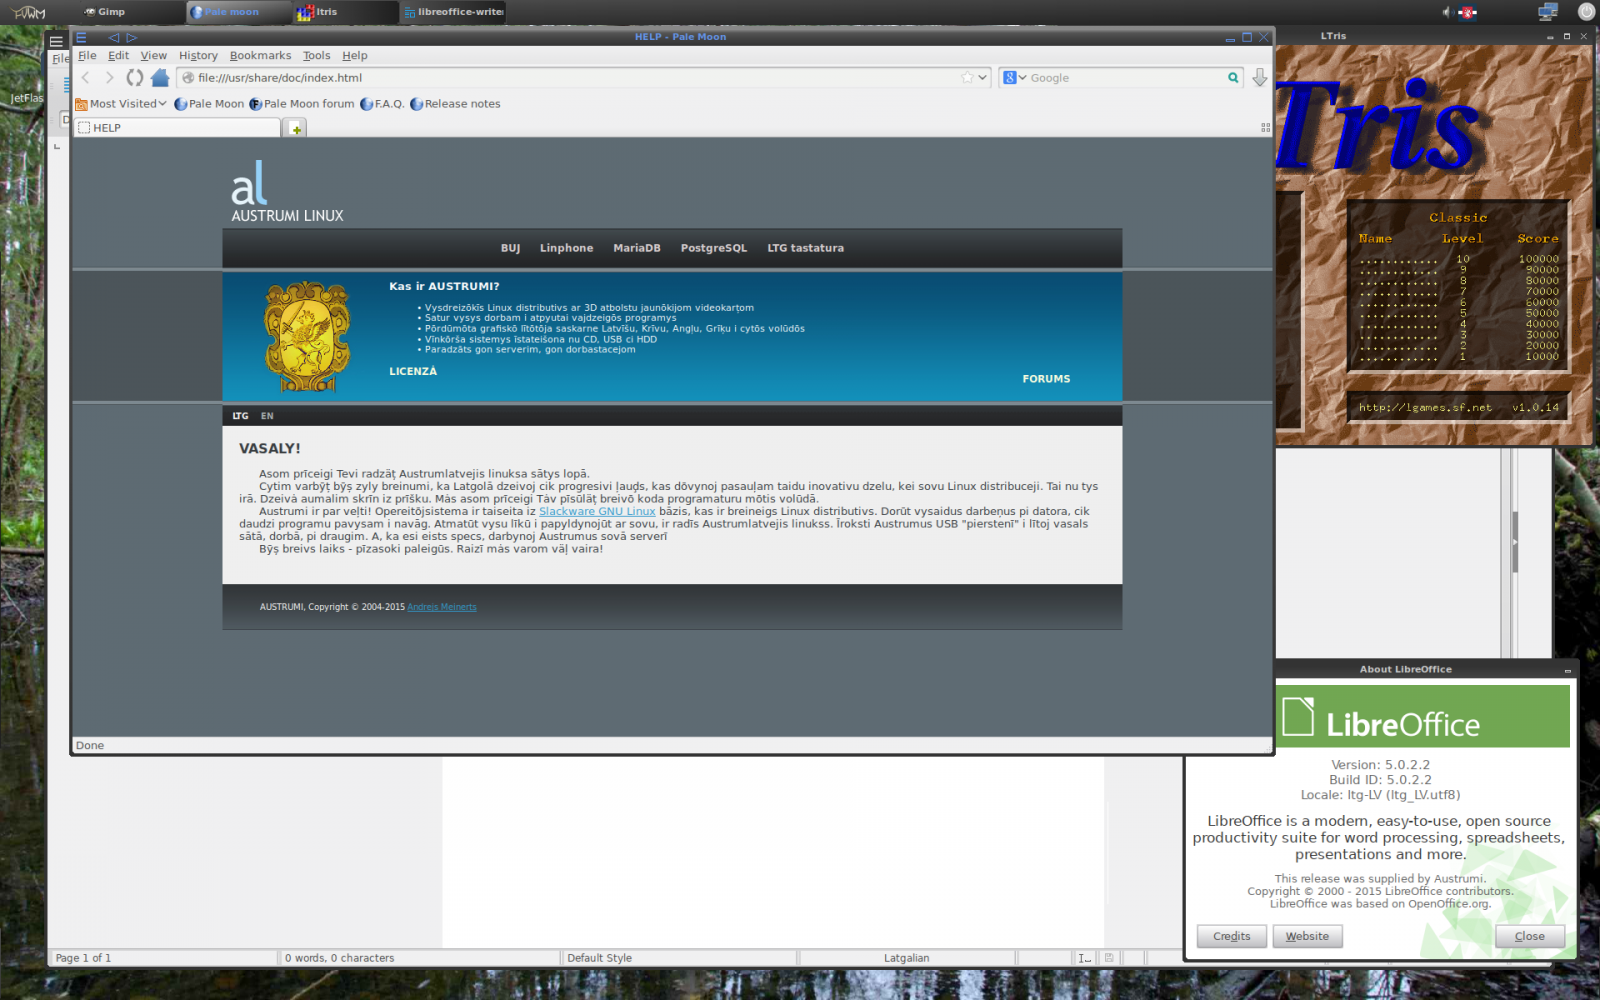Open the History menu
The height and width of the screenshot is (1000, 1600).
[x=198, y=56]
